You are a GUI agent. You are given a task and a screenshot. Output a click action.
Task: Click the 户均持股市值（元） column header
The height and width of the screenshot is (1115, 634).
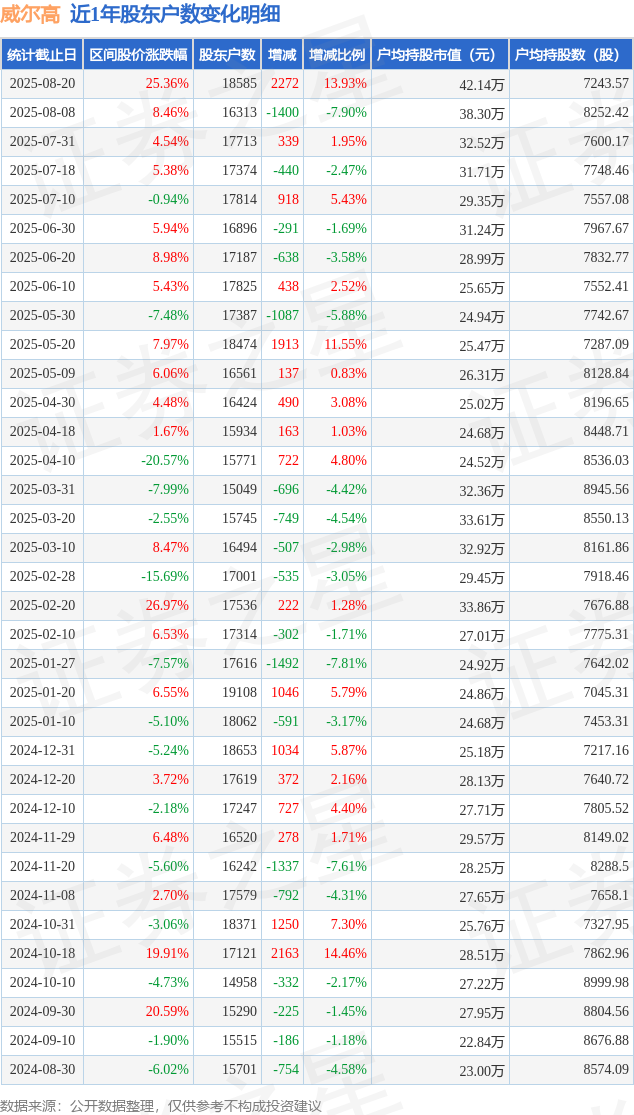coord(440,55)
